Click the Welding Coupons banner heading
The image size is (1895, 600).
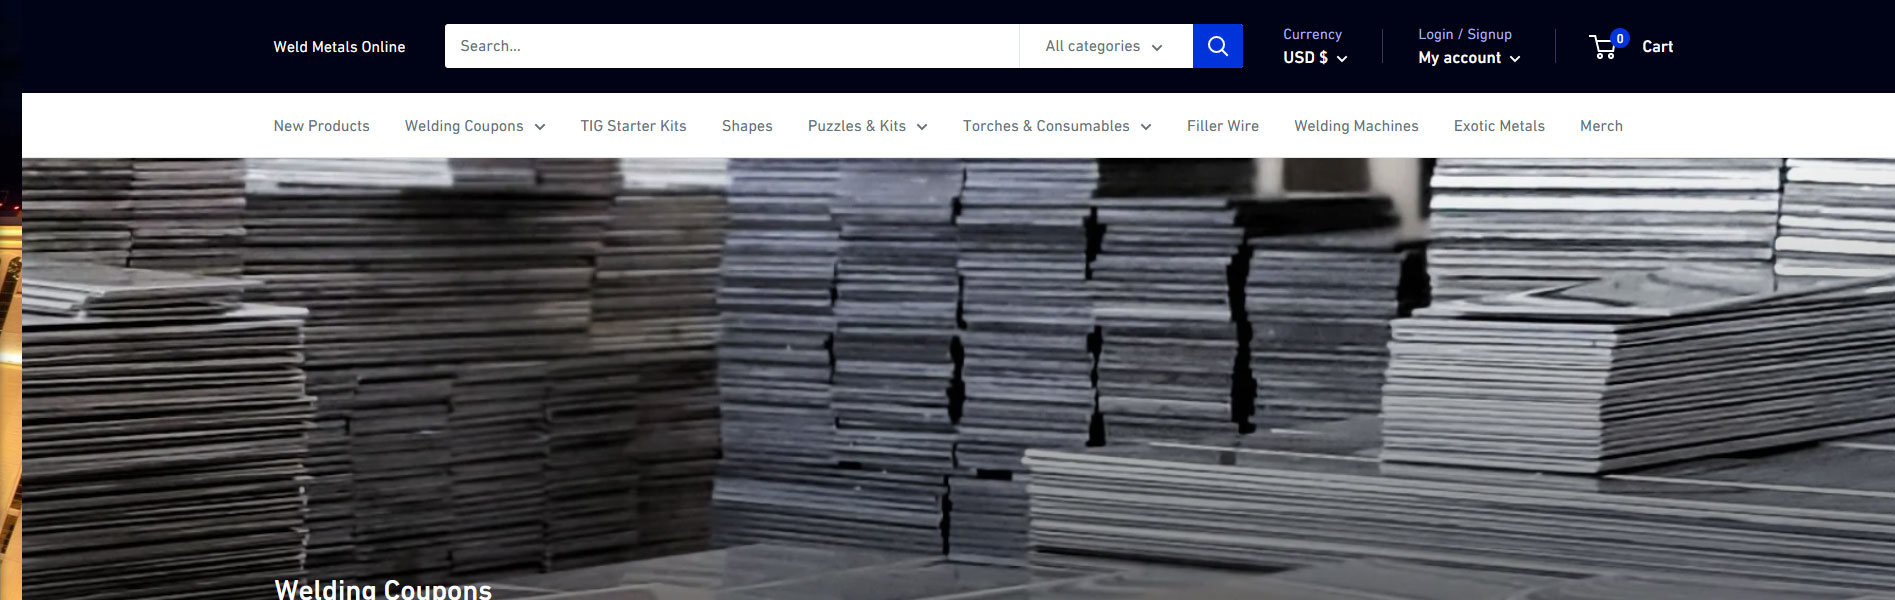point(383,589)
